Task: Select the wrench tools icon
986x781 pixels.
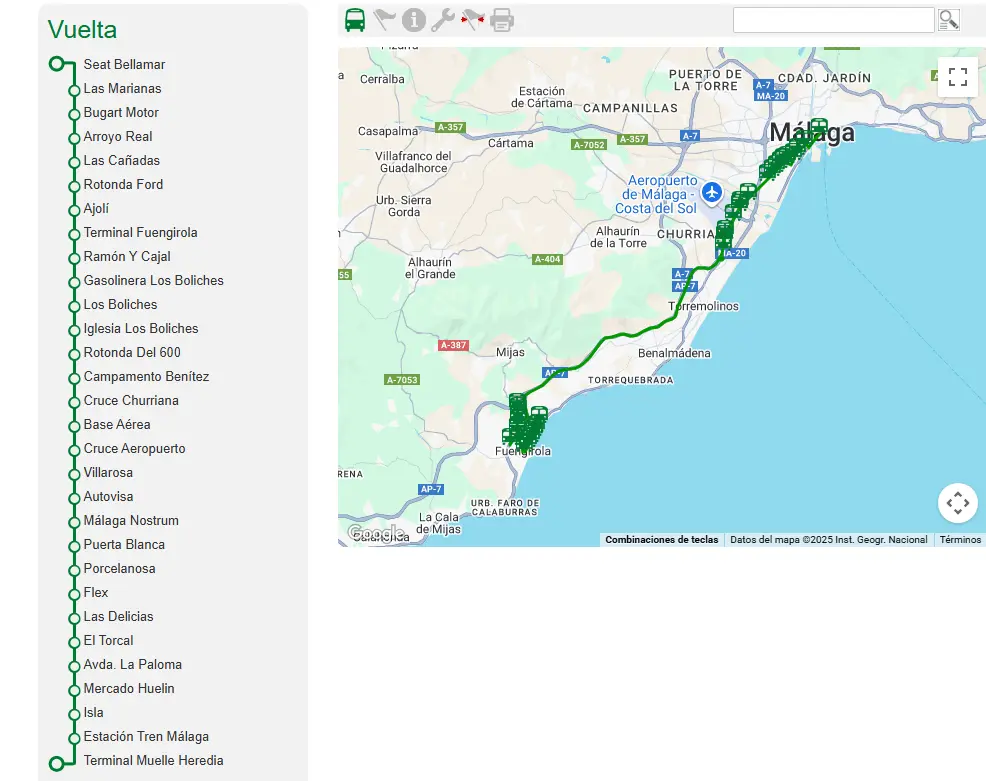Action: click(441, 19)
